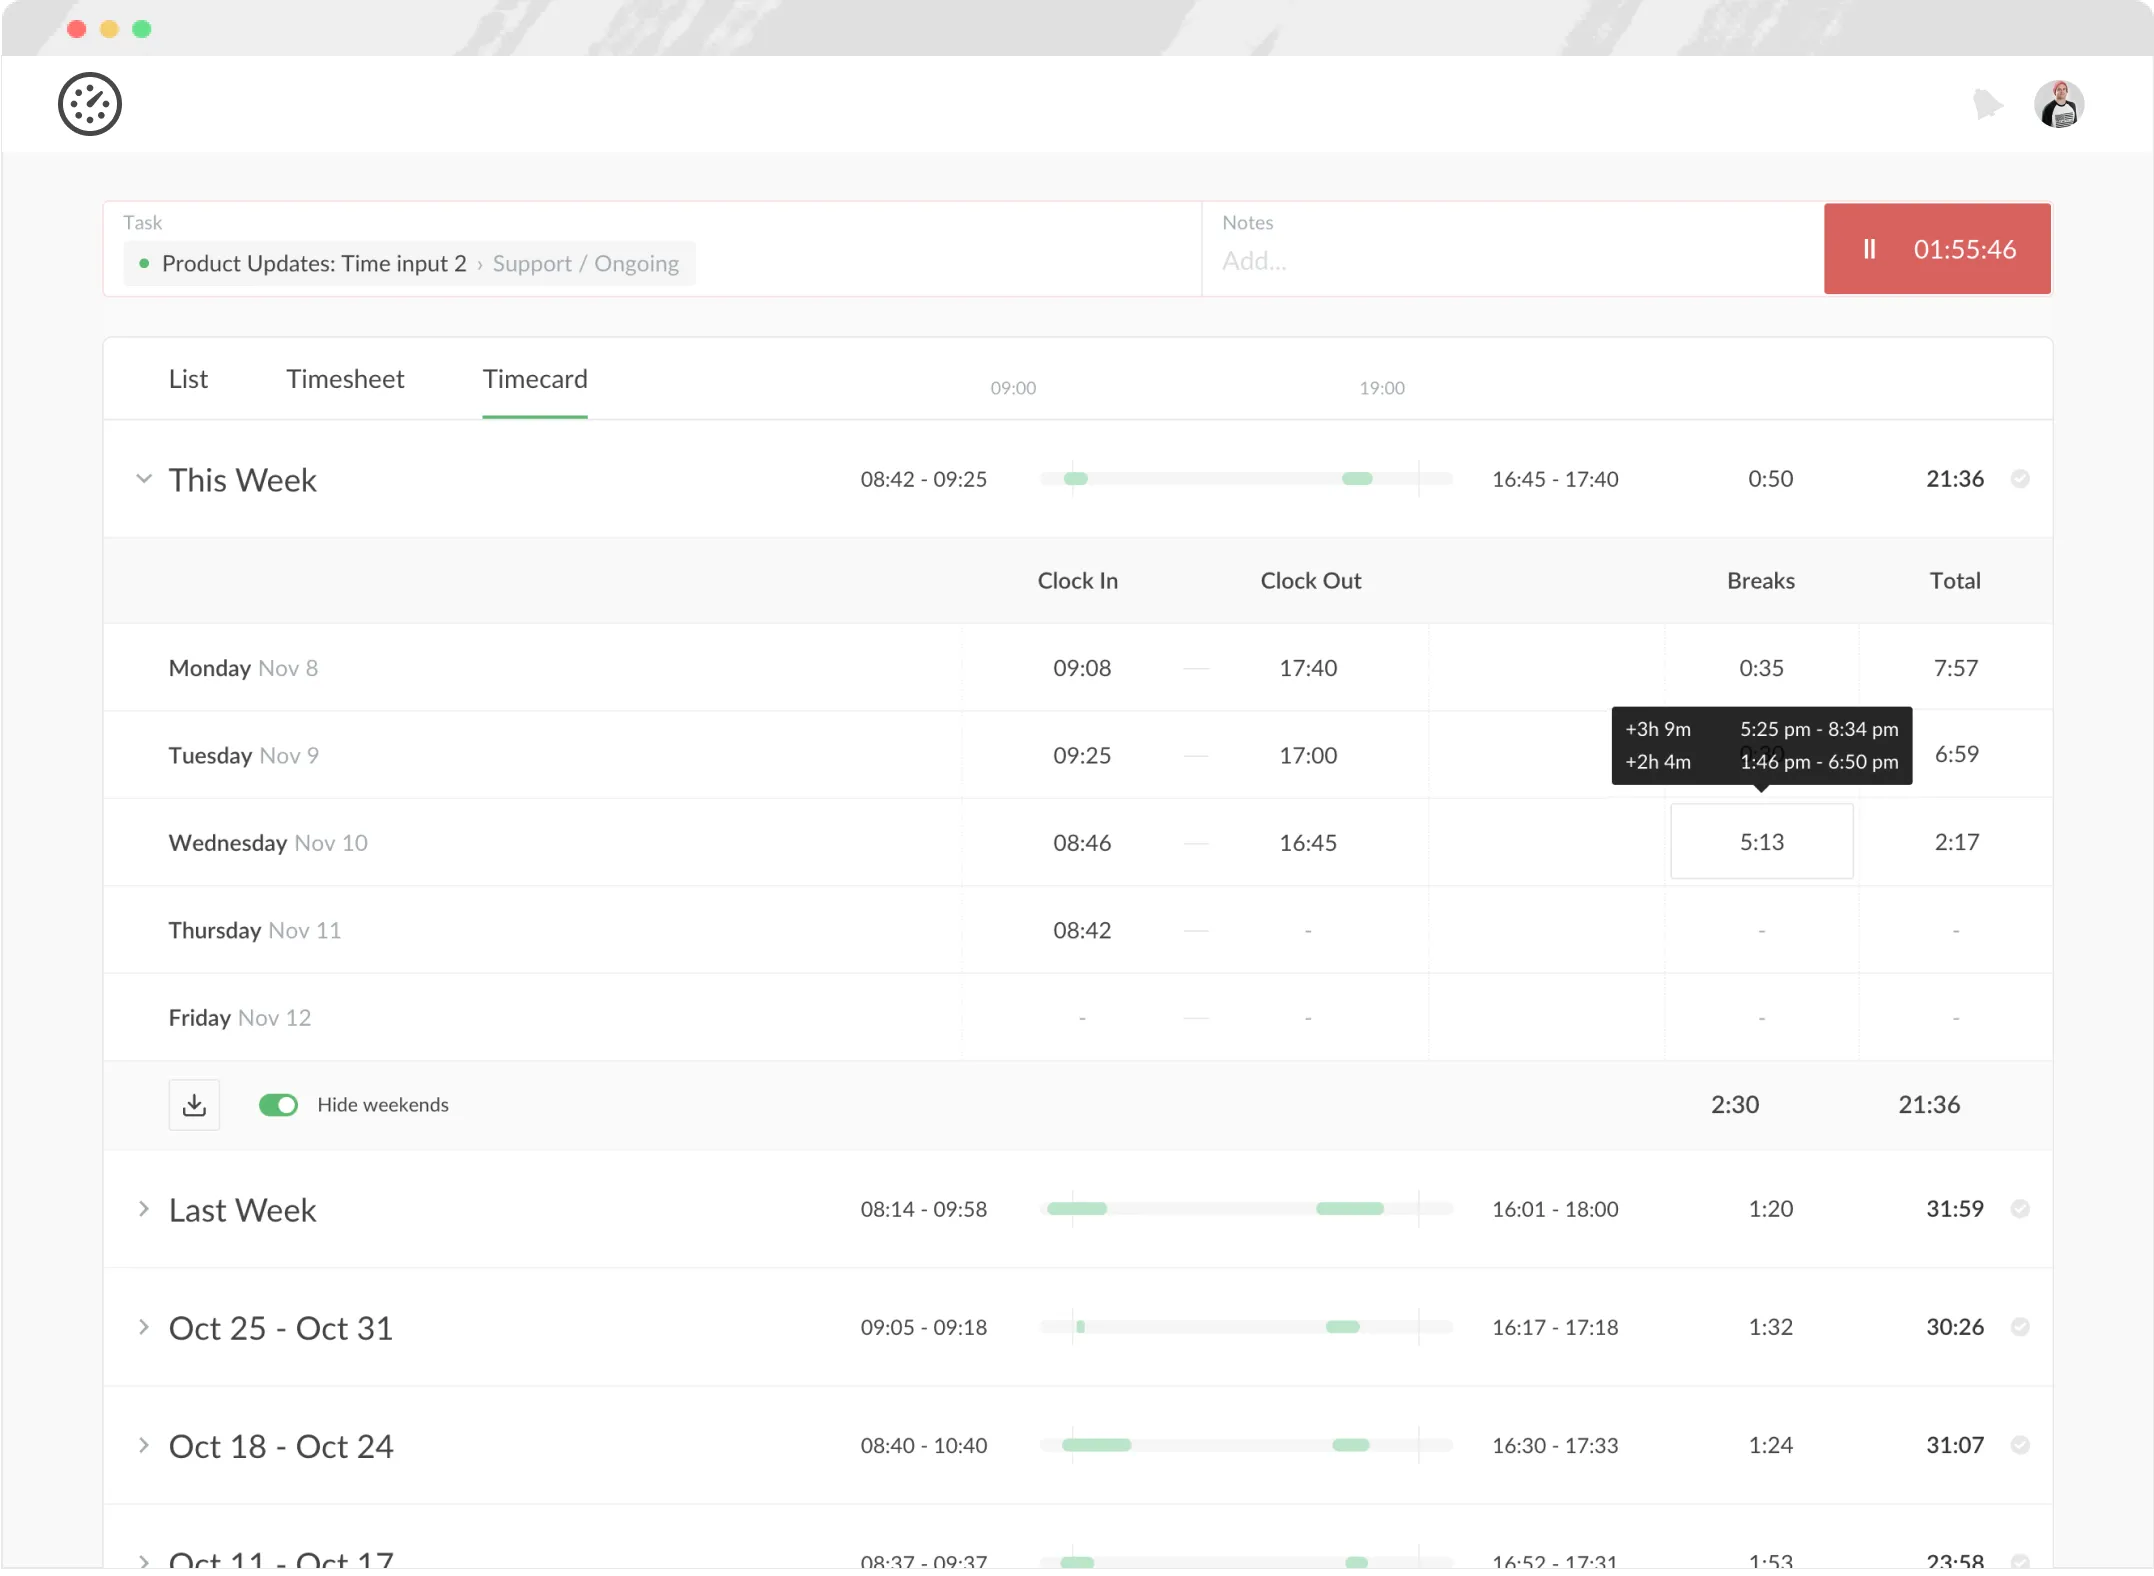Click the checkmark for Oct 18 - Oct 24 week
This screenshot has width=2154, height=1576.
pos(2021,1445)
